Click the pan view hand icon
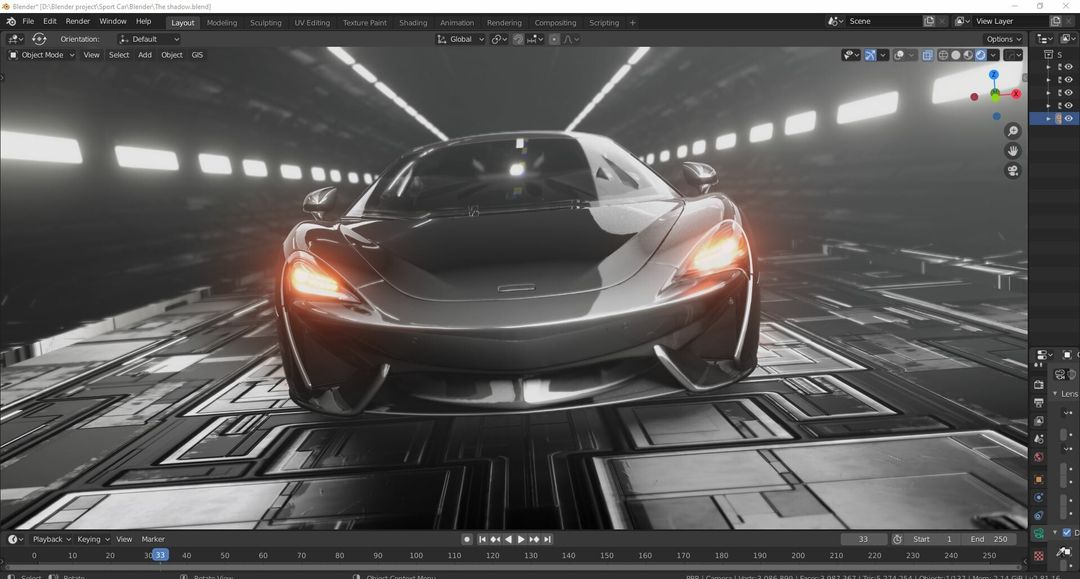 [x=1012, y=151]
